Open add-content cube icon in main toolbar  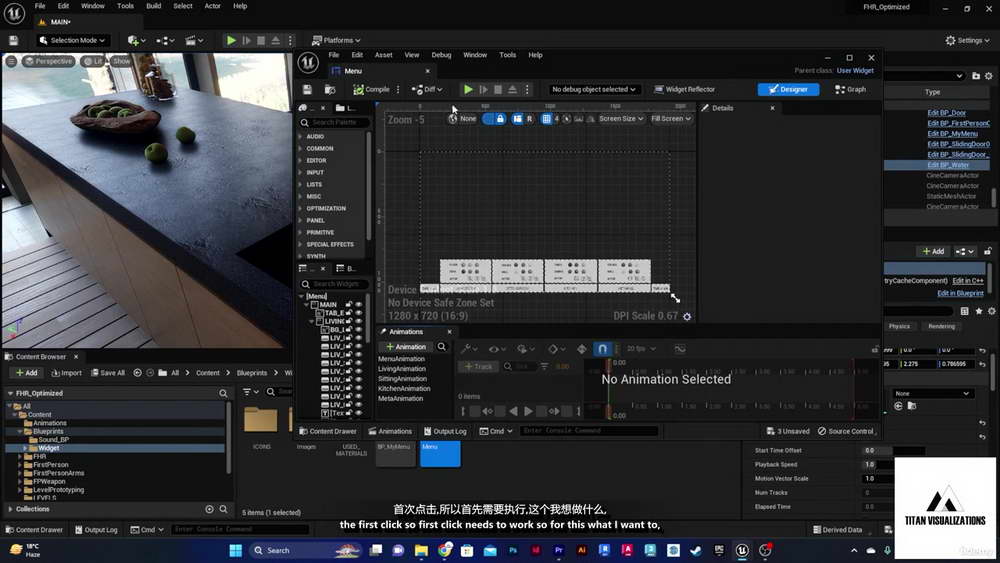point(136,40)
